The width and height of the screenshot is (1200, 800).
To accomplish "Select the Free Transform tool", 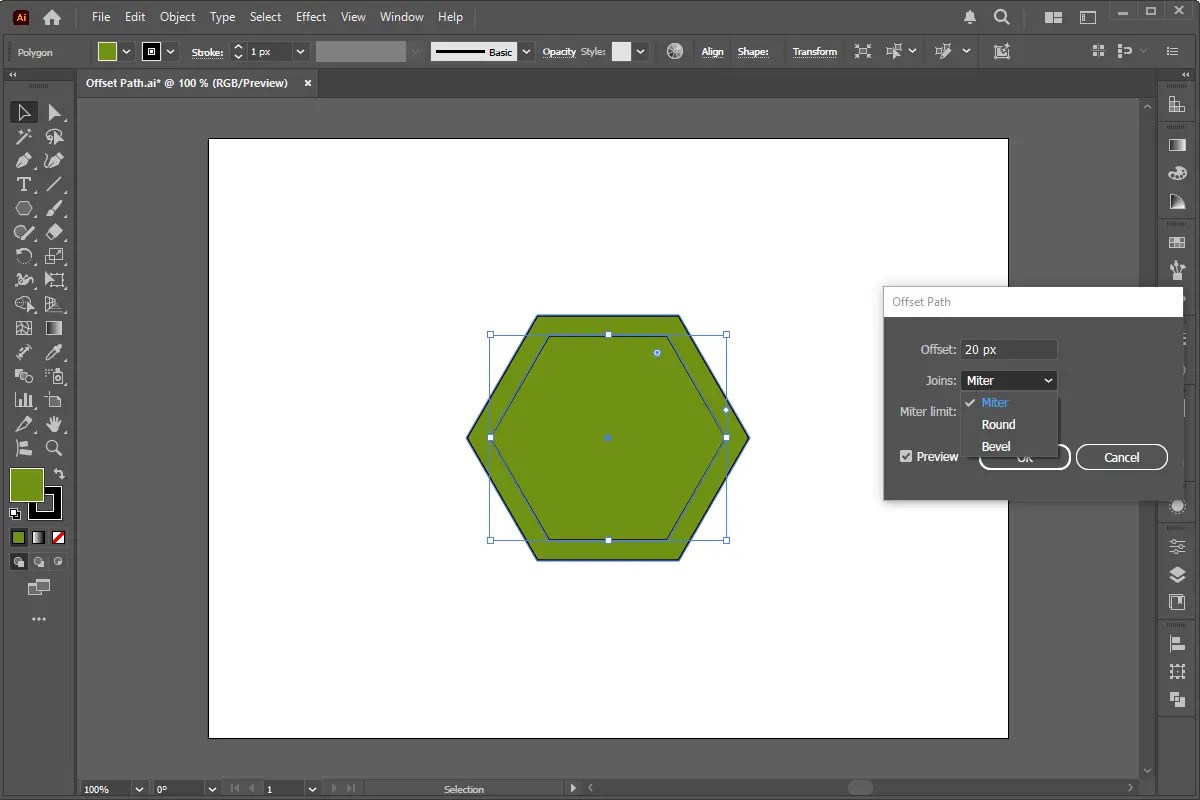I will tap(55, 281).
